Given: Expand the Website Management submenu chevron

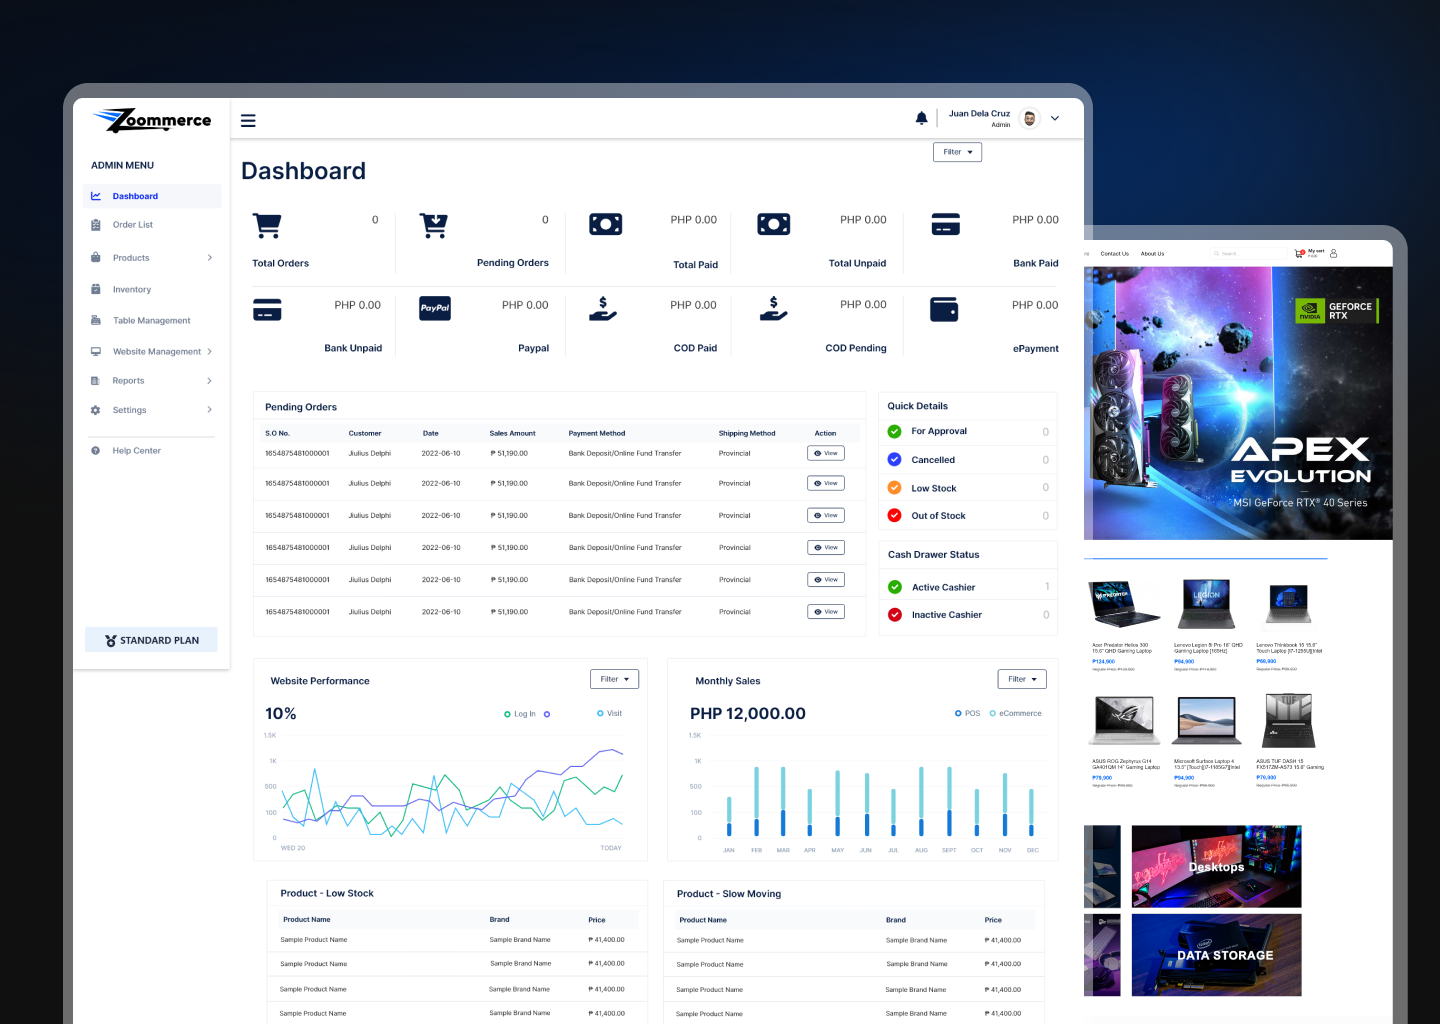Looking at the screenshot, I should click(210, 352).
